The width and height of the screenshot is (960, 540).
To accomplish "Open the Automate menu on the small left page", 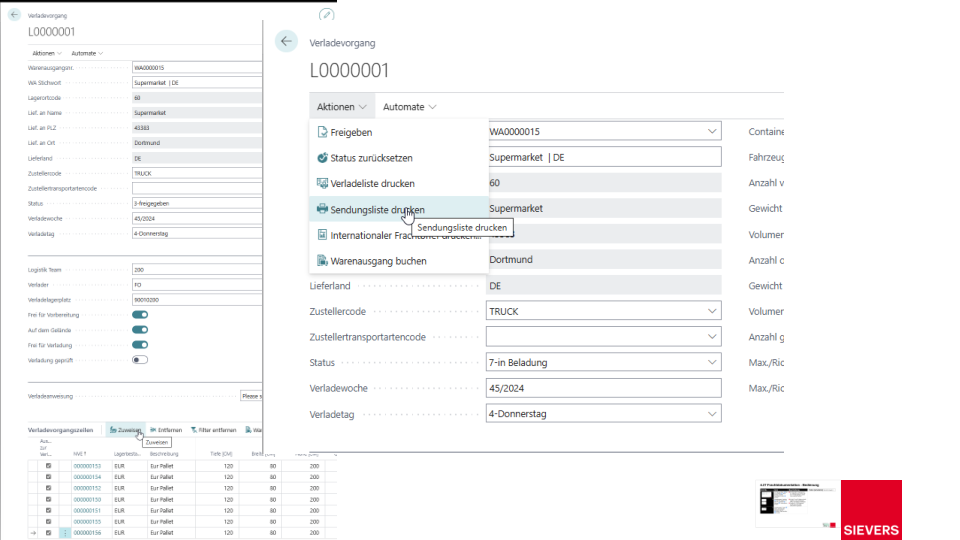I will (87, 53).
